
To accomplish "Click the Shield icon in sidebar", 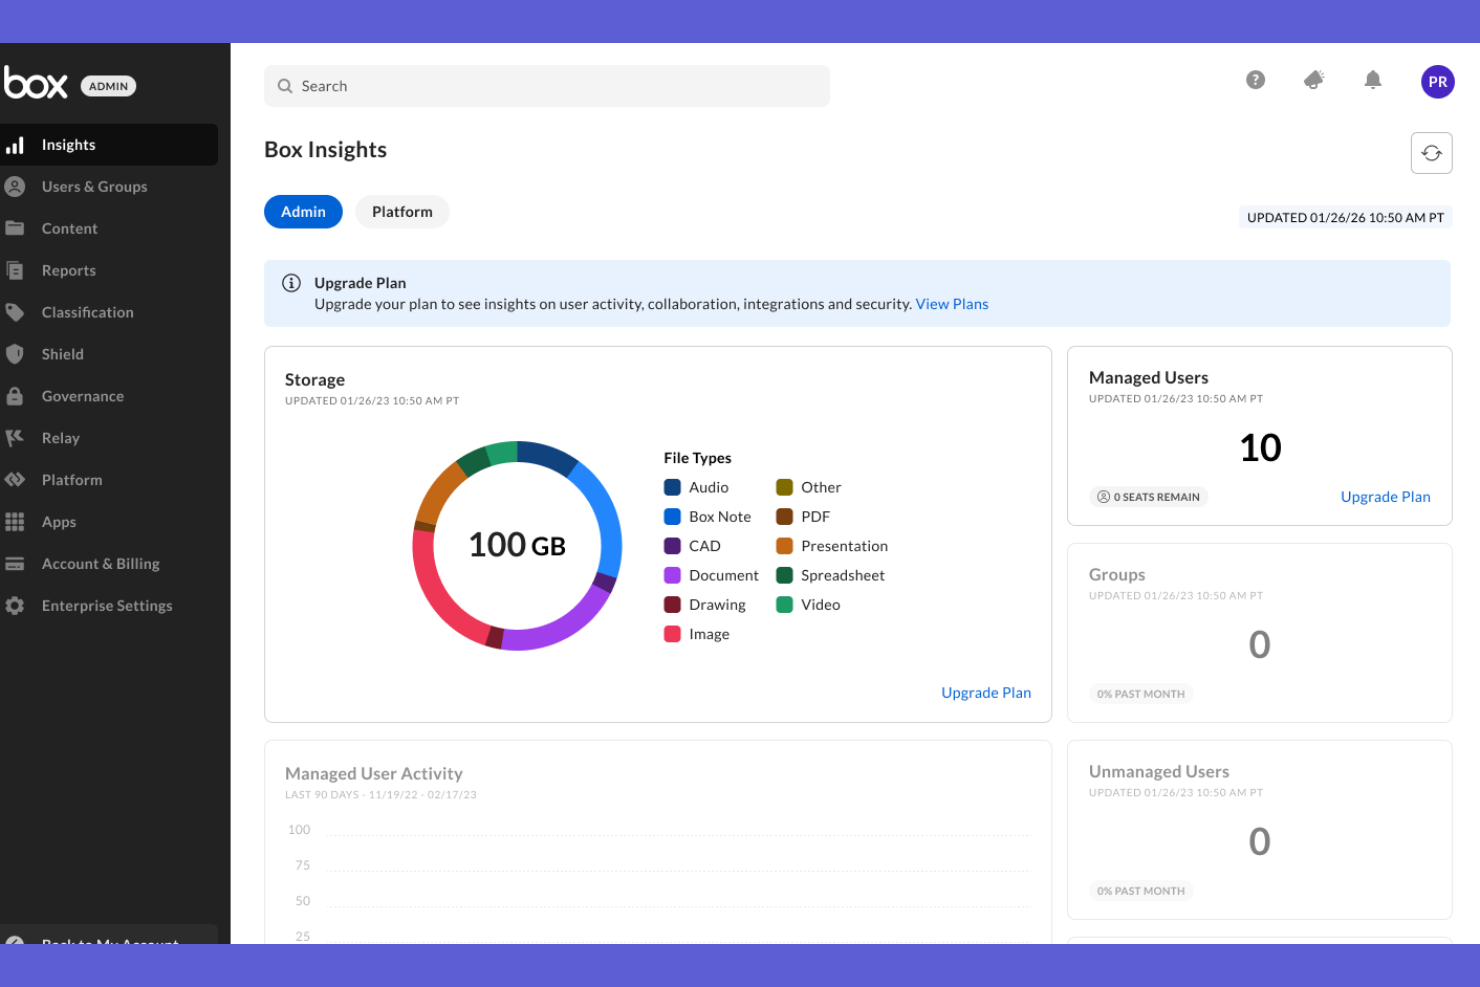I will point(15,354).
